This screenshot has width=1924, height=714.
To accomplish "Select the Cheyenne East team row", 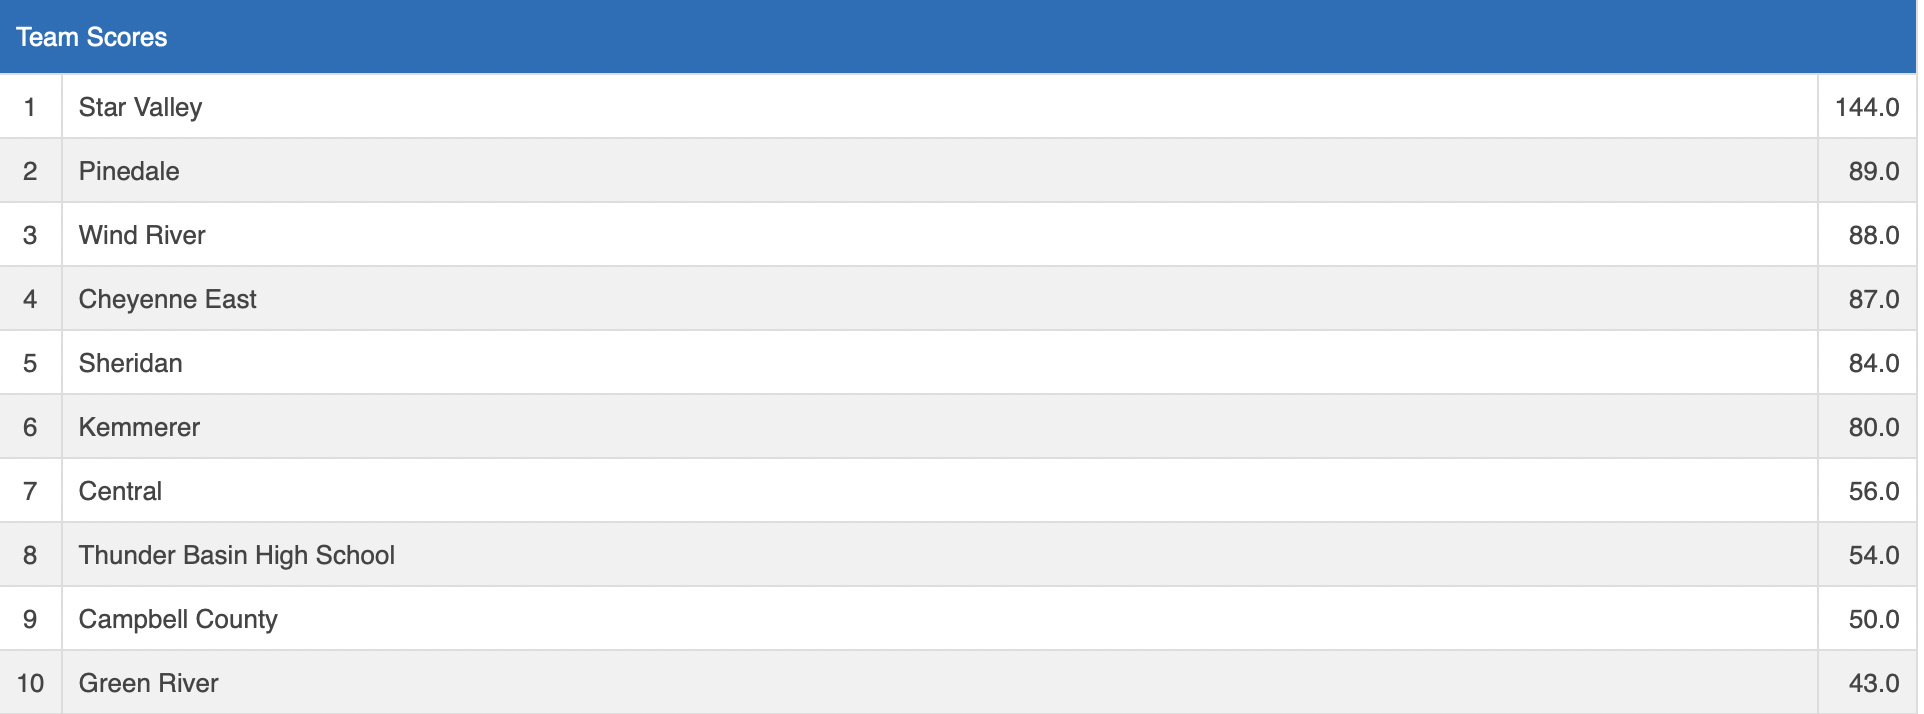I will tap(168, 299).
